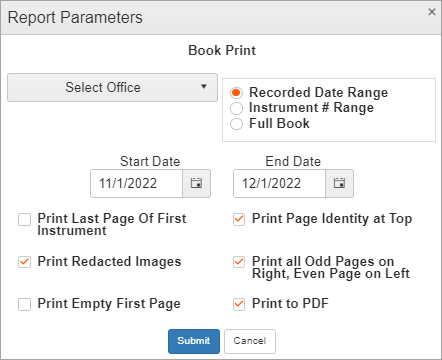Click the End Date text field
Viewport: 442px width, 360px height.
[279, 183]
